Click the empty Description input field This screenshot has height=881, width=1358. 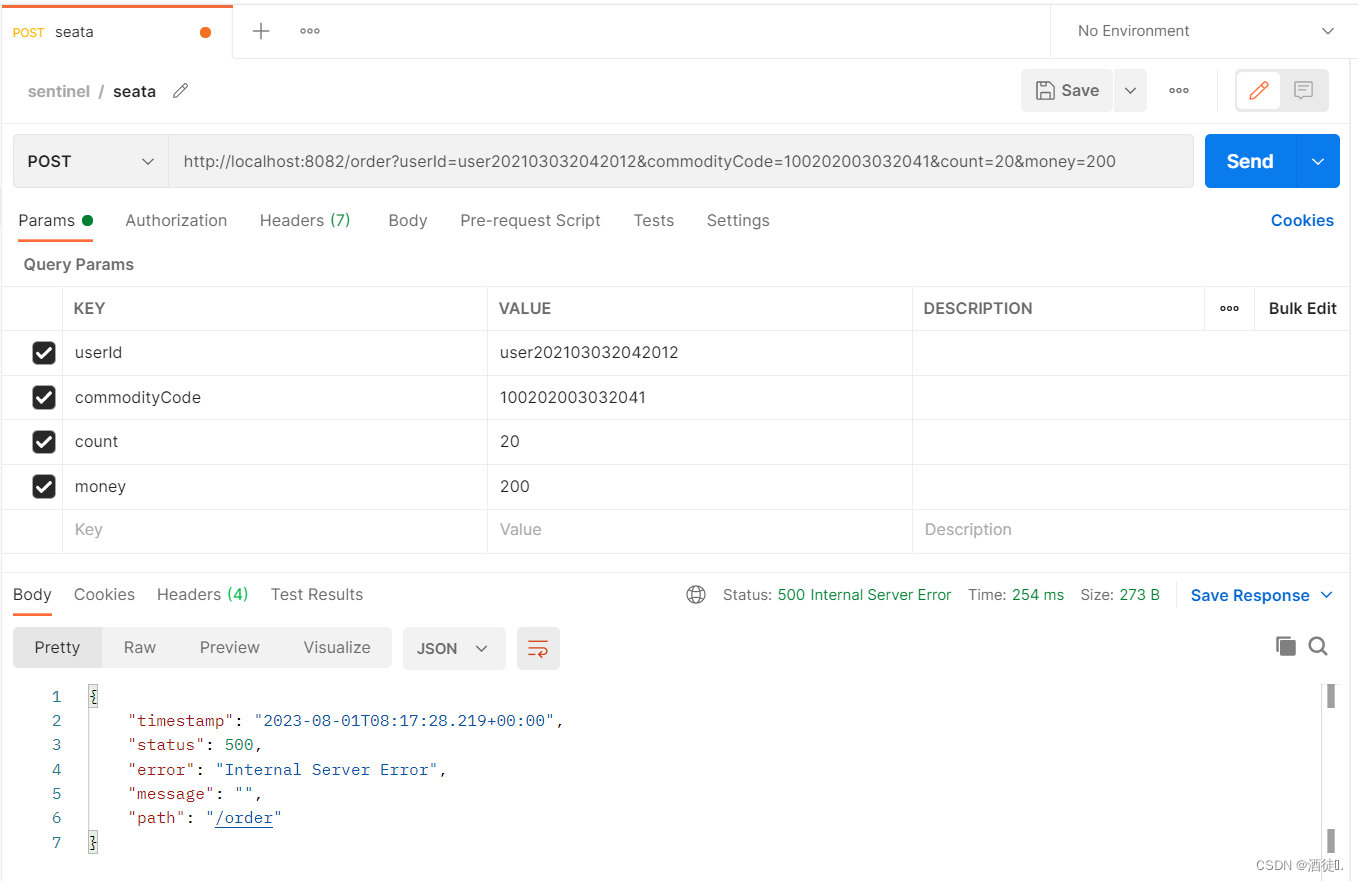click(1130, 530)
